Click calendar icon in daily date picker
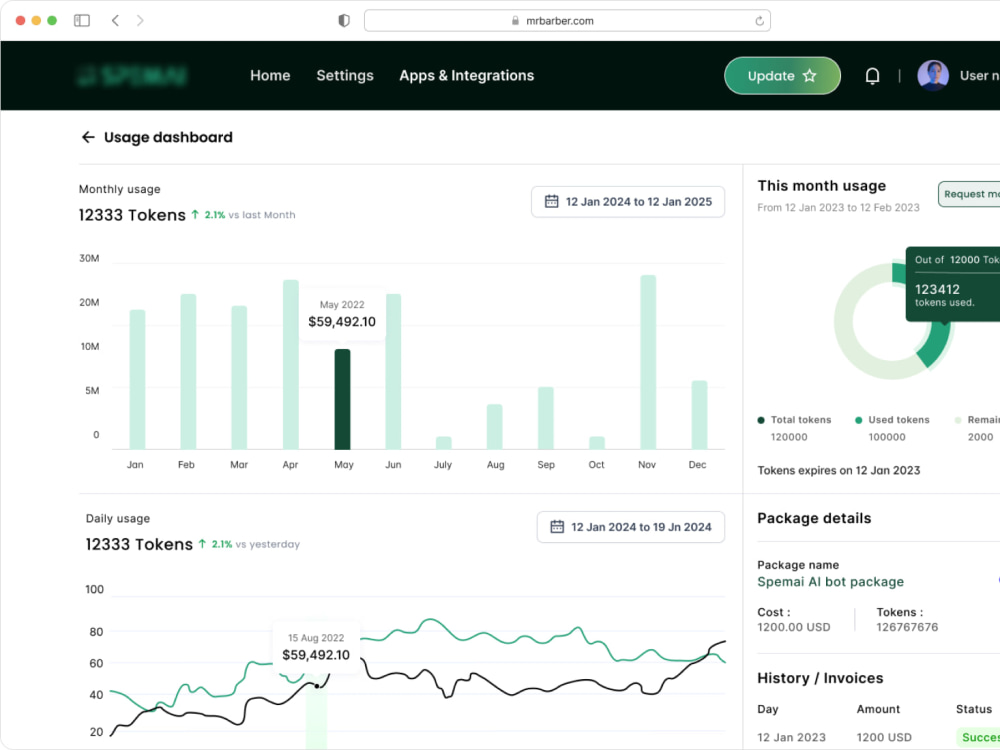Image resolution: width=1000 pixels, height=750 pixels. click(x=557, y=527)
